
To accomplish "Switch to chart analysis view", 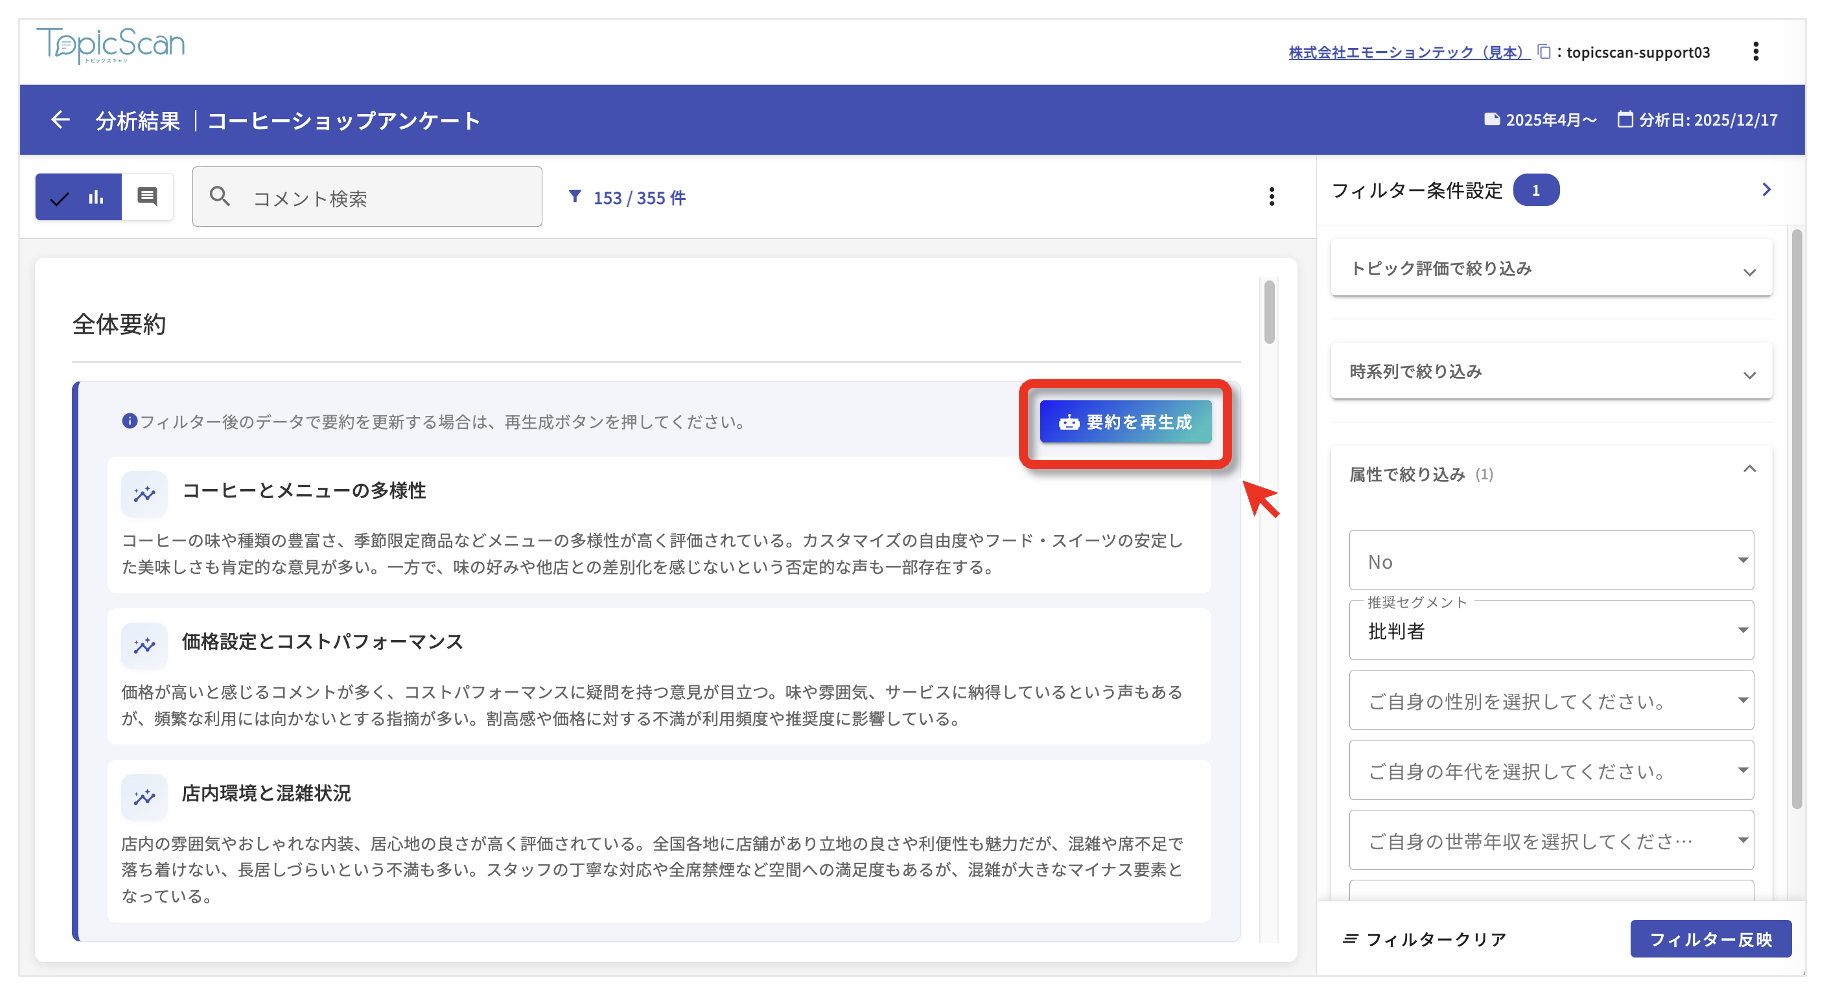I will click(x=80, y=197).
